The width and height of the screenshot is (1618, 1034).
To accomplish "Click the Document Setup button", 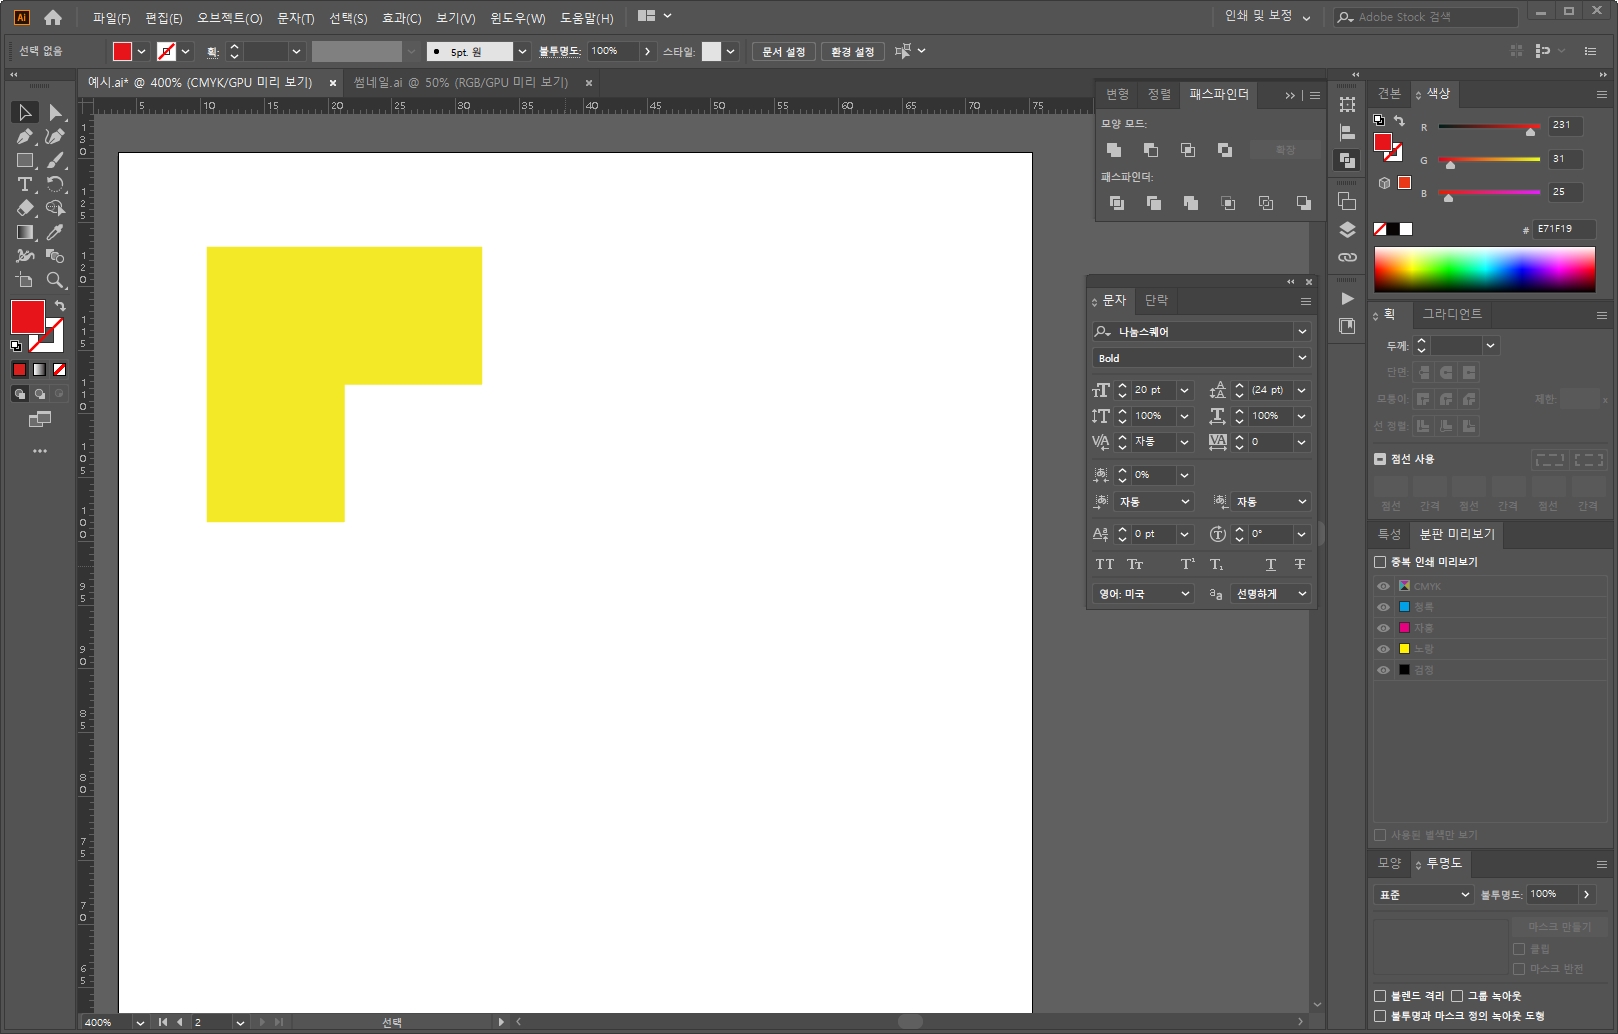I will point(783,51).
